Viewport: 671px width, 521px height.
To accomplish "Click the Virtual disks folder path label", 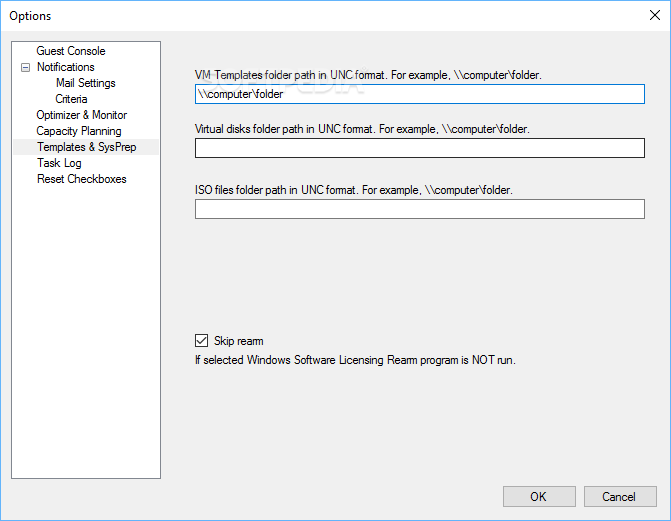I will tap(362, 129).
